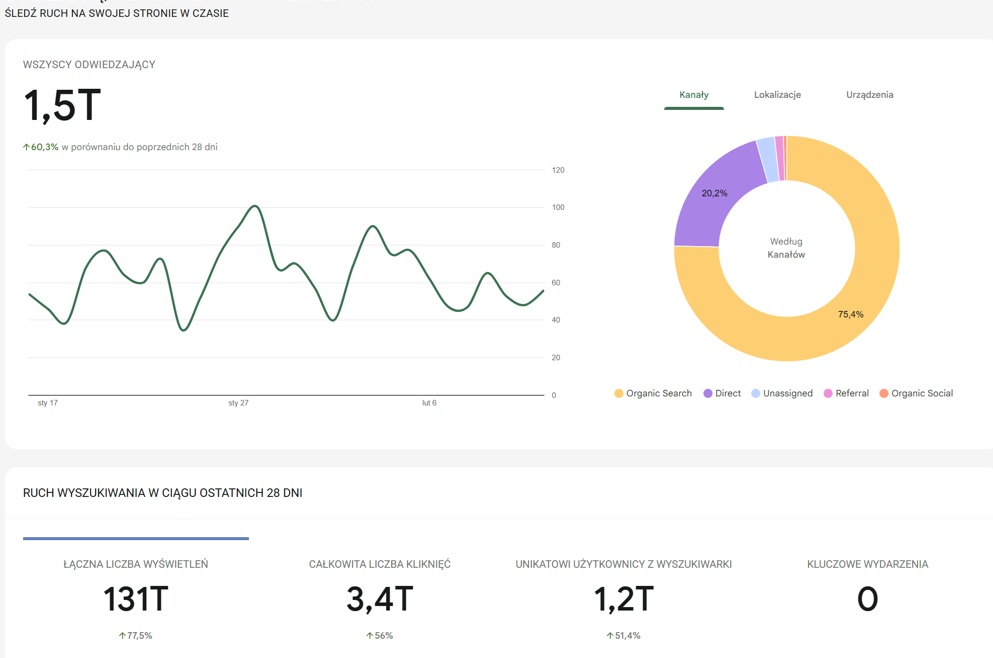Open the Lokalizacje tab
The height and width of the screenshot is (658, 993).
point(777,95)
